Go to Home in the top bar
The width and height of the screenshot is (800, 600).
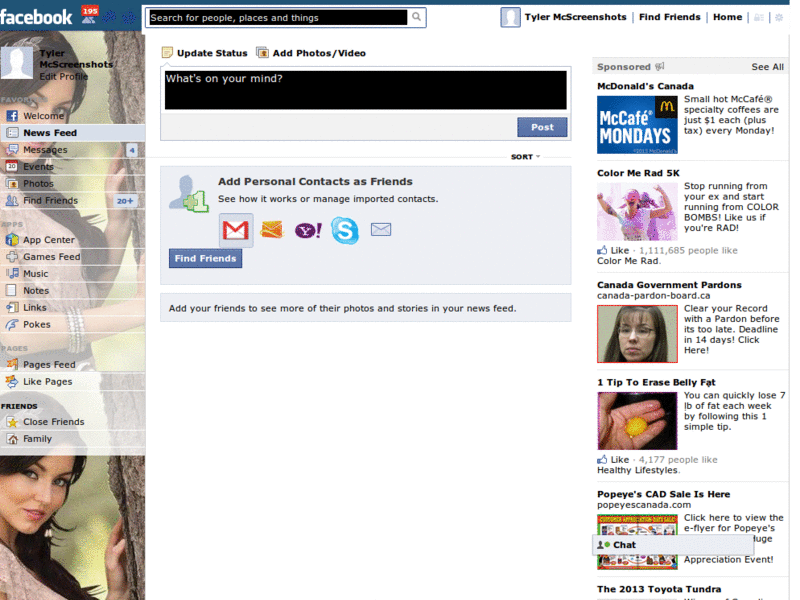[727, 17]
